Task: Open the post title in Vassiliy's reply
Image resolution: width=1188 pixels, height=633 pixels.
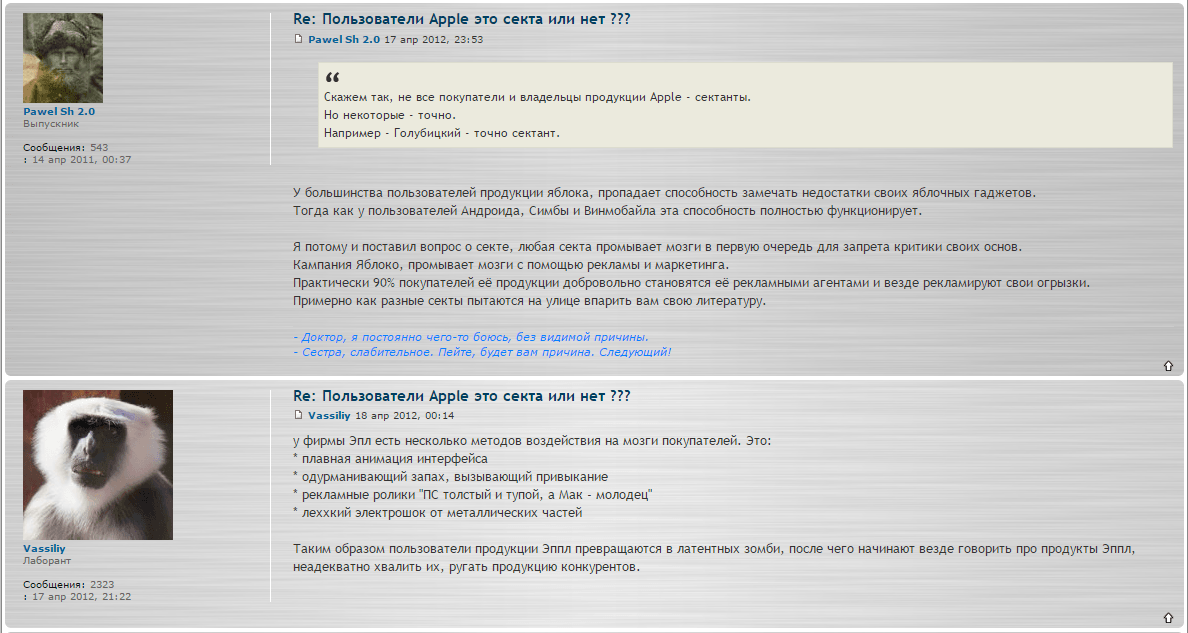Action: tap(461, 397)
